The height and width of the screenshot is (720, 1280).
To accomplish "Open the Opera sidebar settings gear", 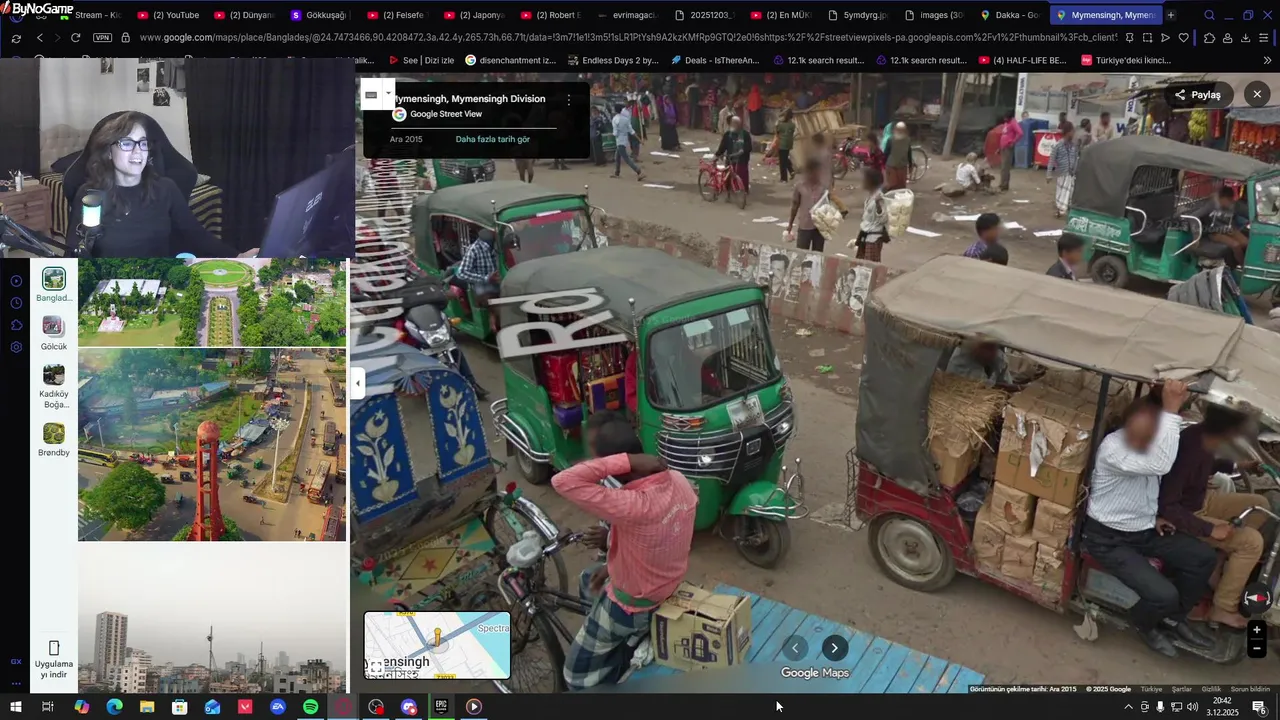I will point(16,347).
